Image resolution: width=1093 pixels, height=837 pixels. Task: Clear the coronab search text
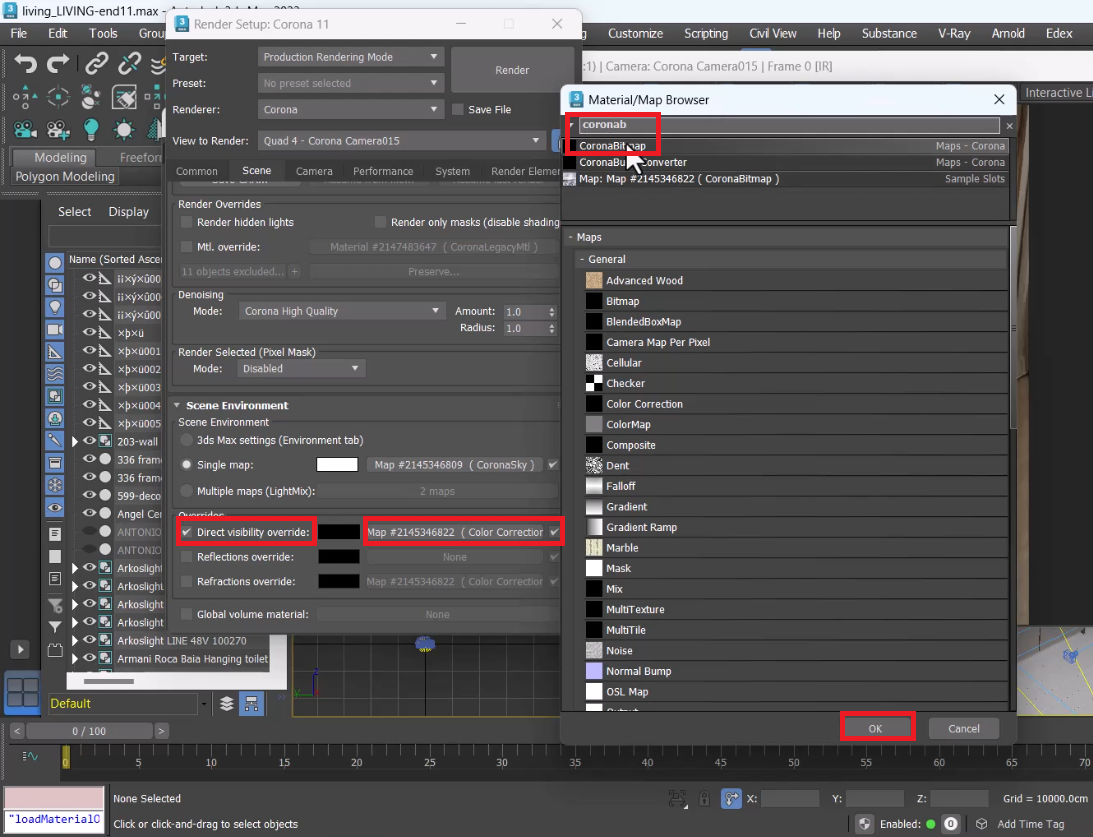click(x=1009, y=125)
